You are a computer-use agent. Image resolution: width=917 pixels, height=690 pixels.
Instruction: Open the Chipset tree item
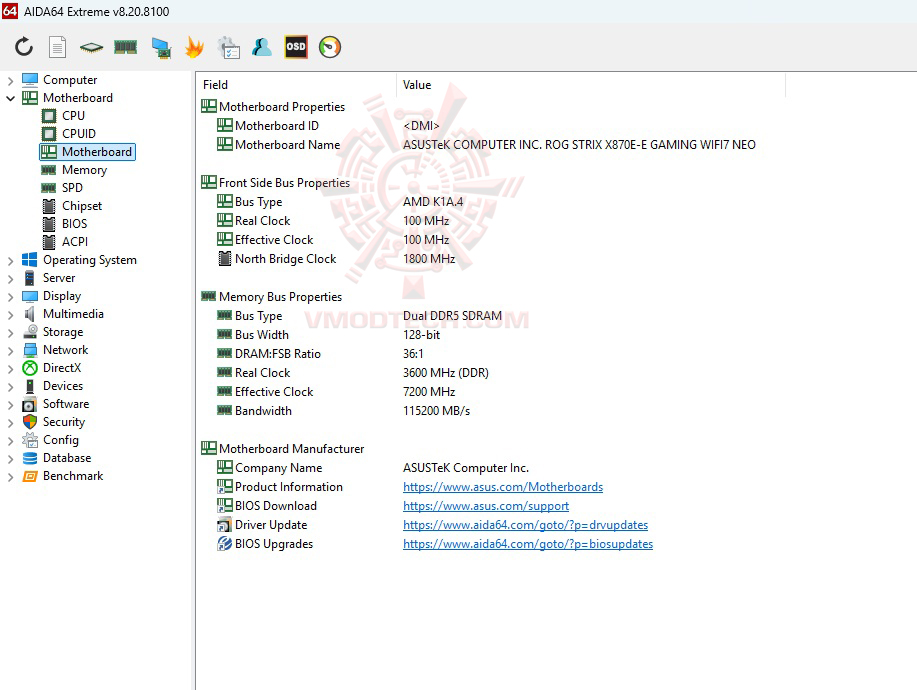click(82, 206)
